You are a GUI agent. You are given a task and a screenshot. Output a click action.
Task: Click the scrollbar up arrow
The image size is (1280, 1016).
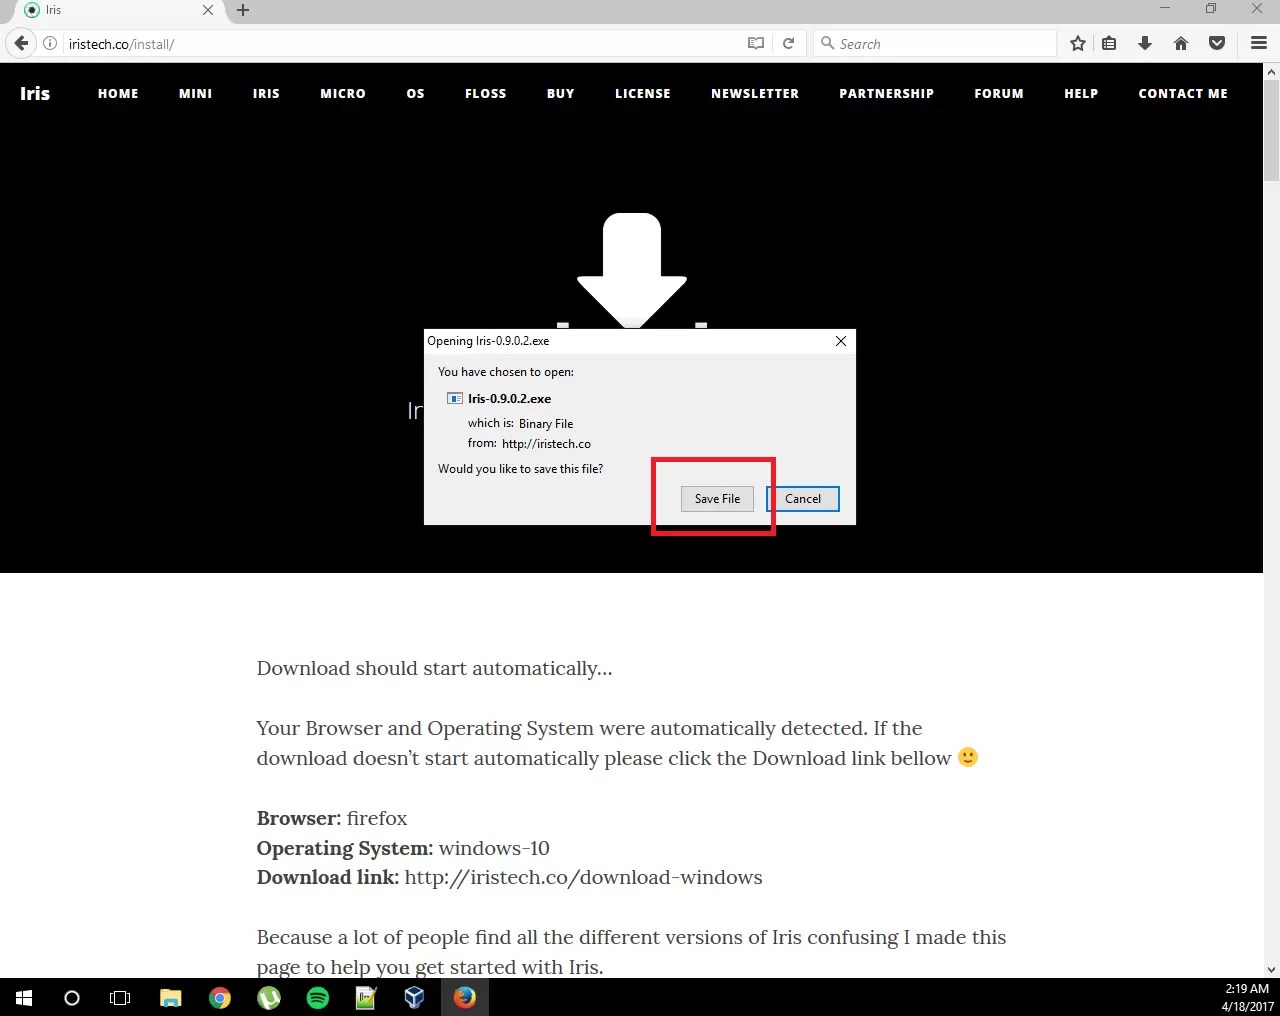[1271, 71]
